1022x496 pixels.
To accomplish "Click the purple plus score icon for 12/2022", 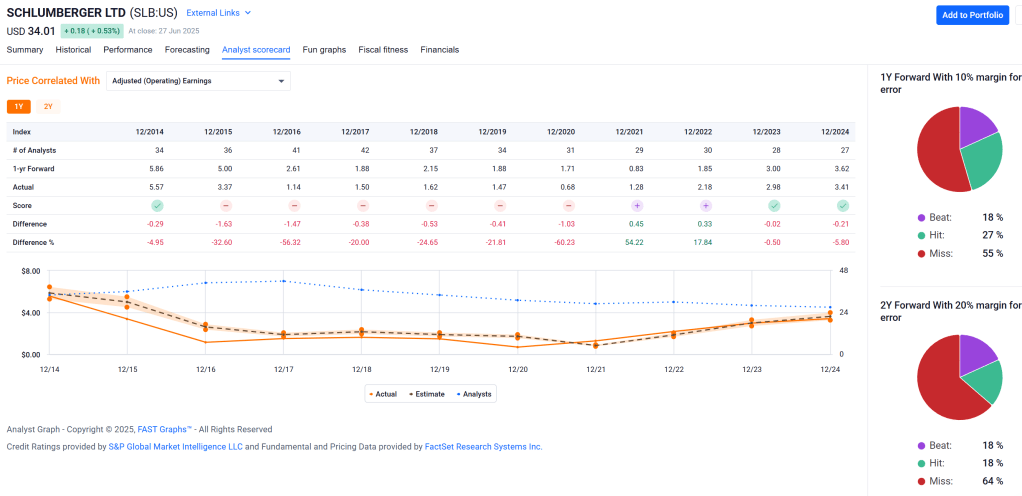I will (706, 205).
